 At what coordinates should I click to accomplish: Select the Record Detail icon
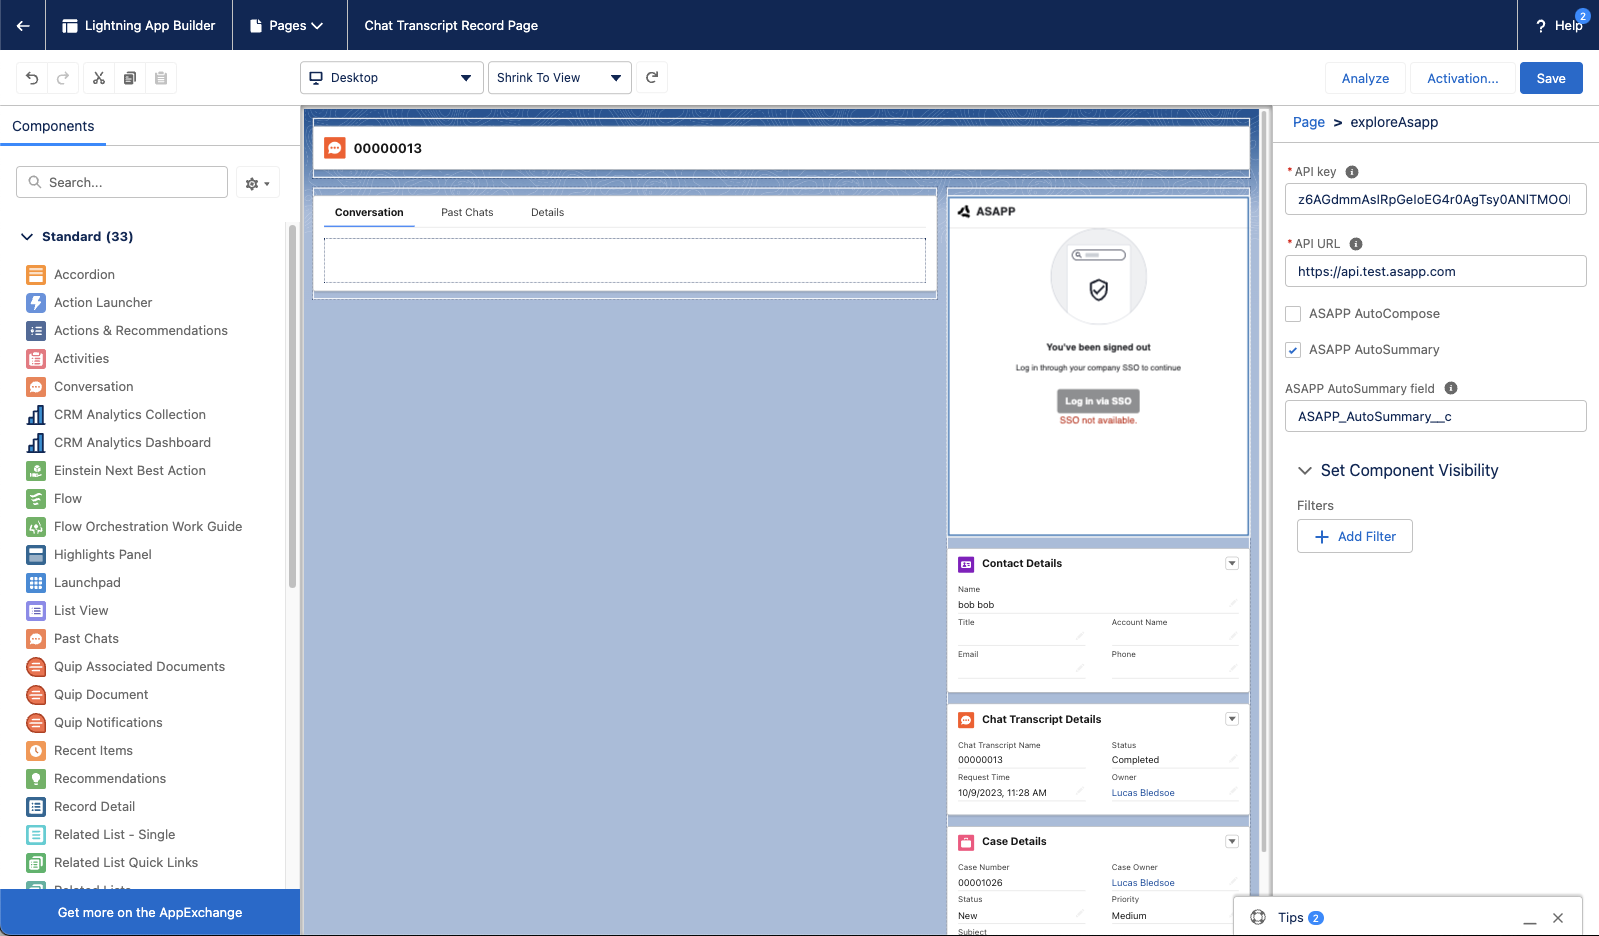[36, 807]
